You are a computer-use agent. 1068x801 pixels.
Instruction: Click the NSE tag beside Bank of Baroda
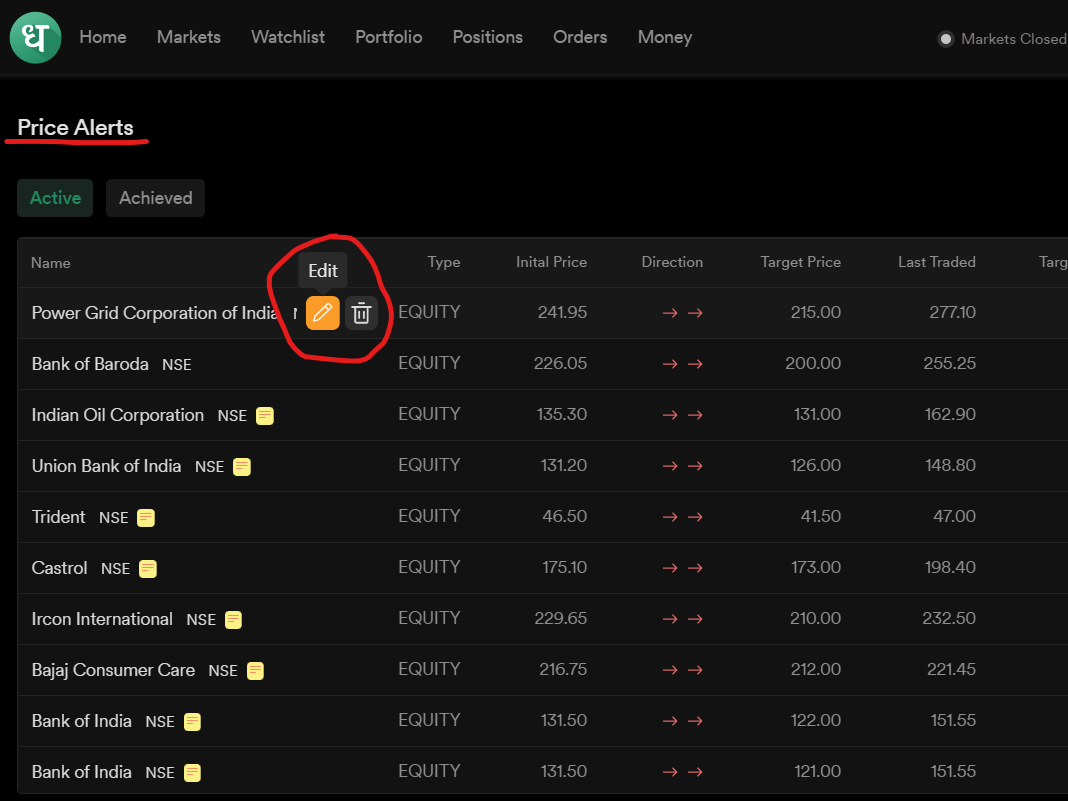click(x=176, y=365)
